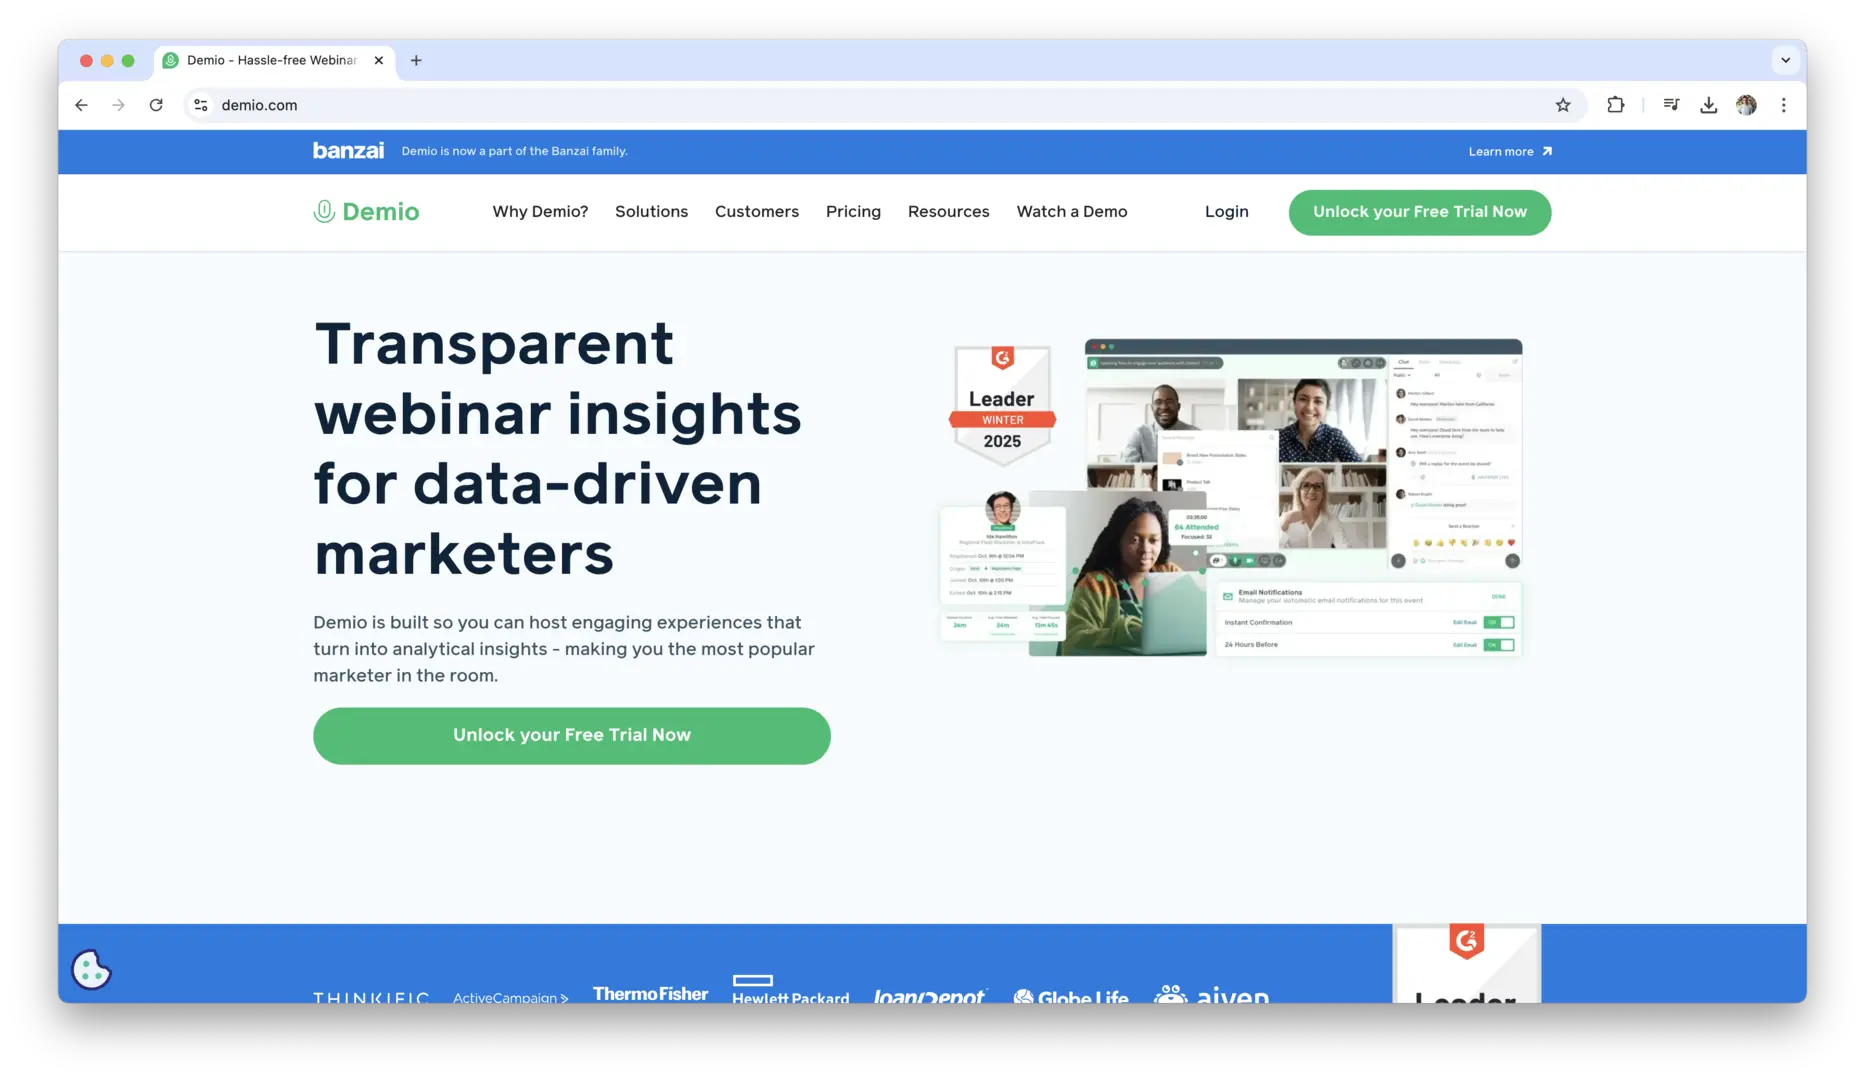
Task: Open the Solutions menu
Action: (x=651, y=212)
